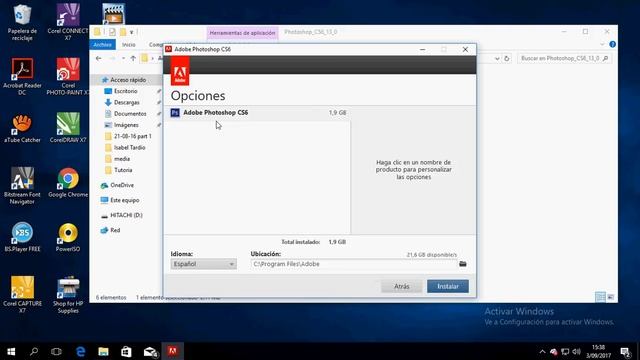Screen dimensions: 640x360
Task: Open Corel CONNECT X7 desktop shortcut
Action: tap(68, 22)
